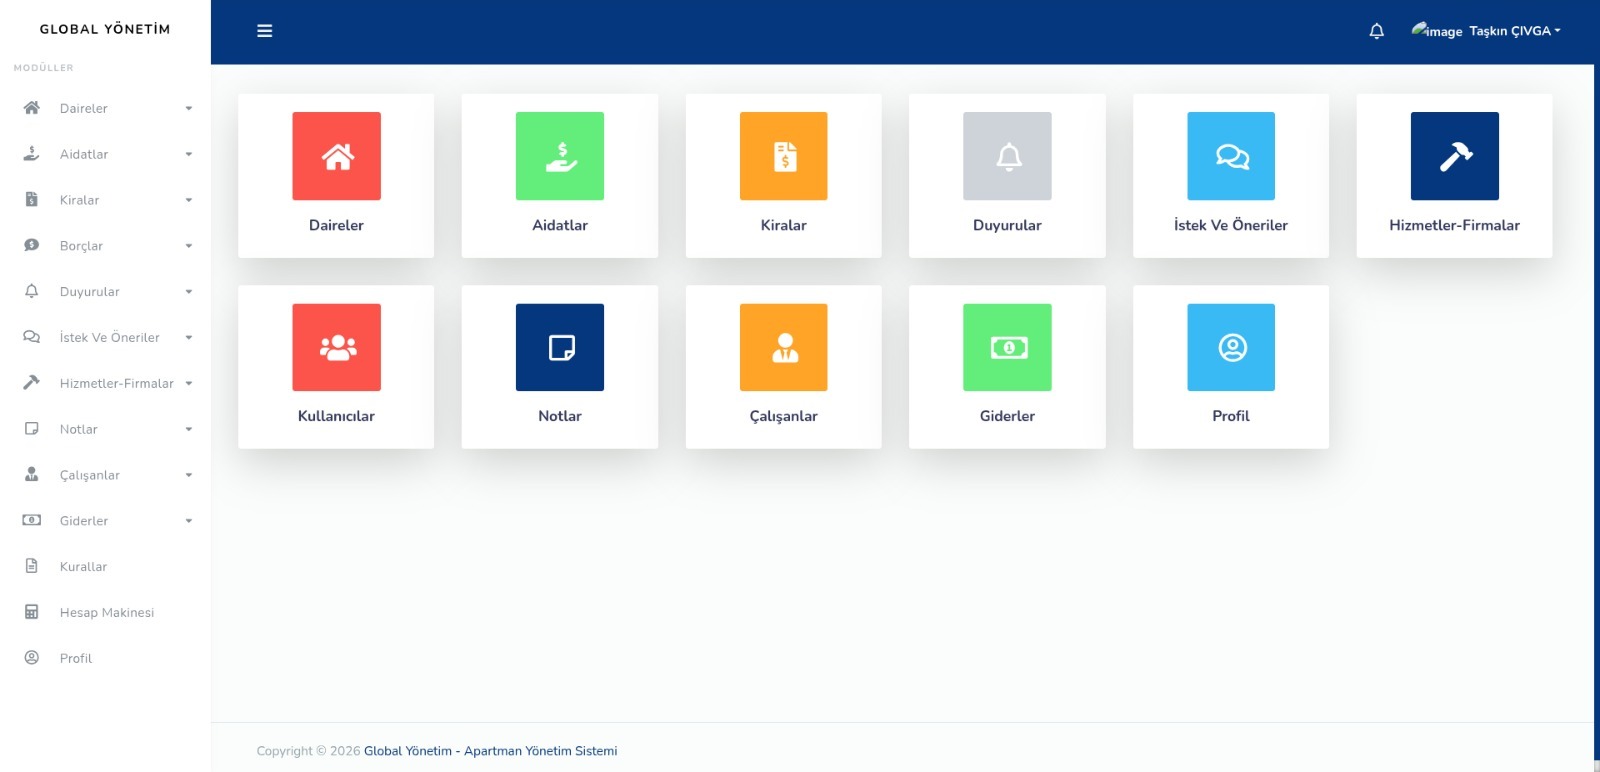Expand the Daireler sidebar submenu arrow
This screenshot has height=772, width=1600.
point(188,109)
